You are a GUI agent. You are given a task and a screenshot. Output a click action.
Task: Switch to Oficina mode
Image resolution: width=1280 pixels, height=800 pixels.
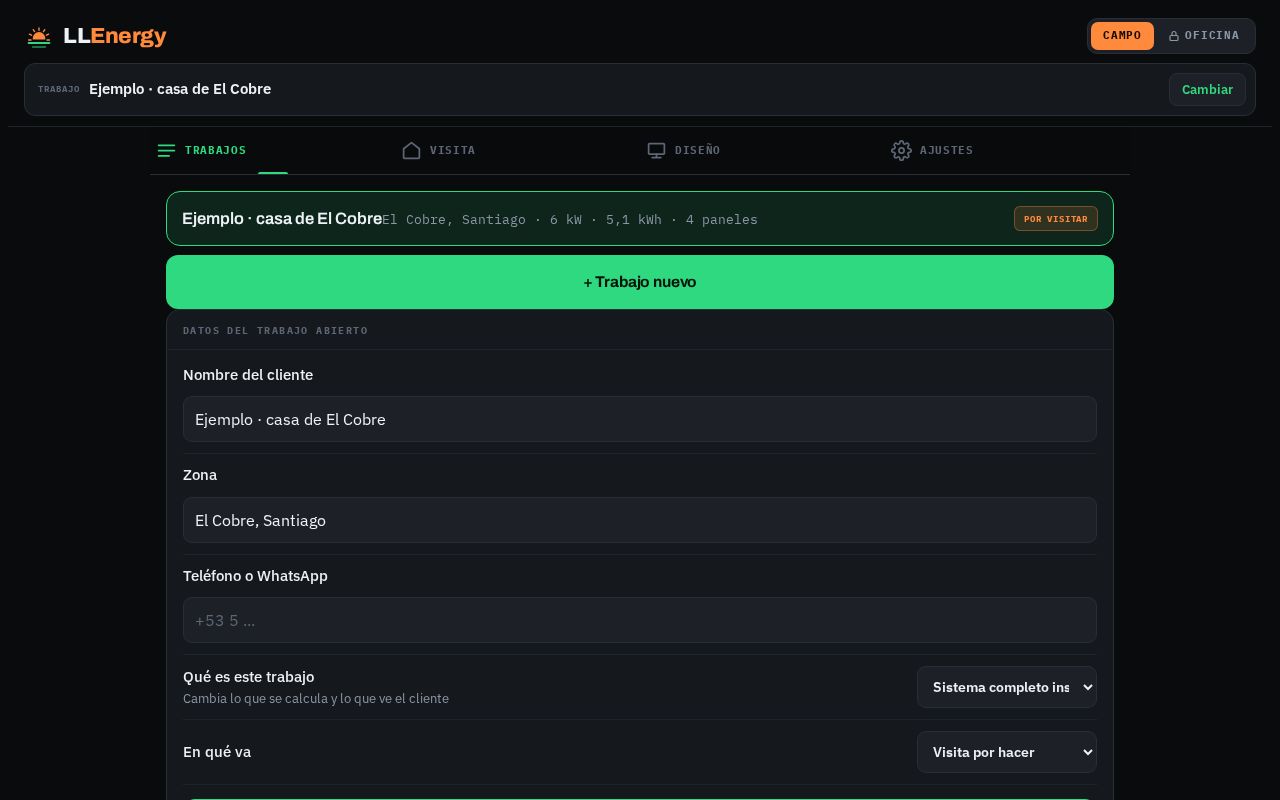tap(1204, 36)
